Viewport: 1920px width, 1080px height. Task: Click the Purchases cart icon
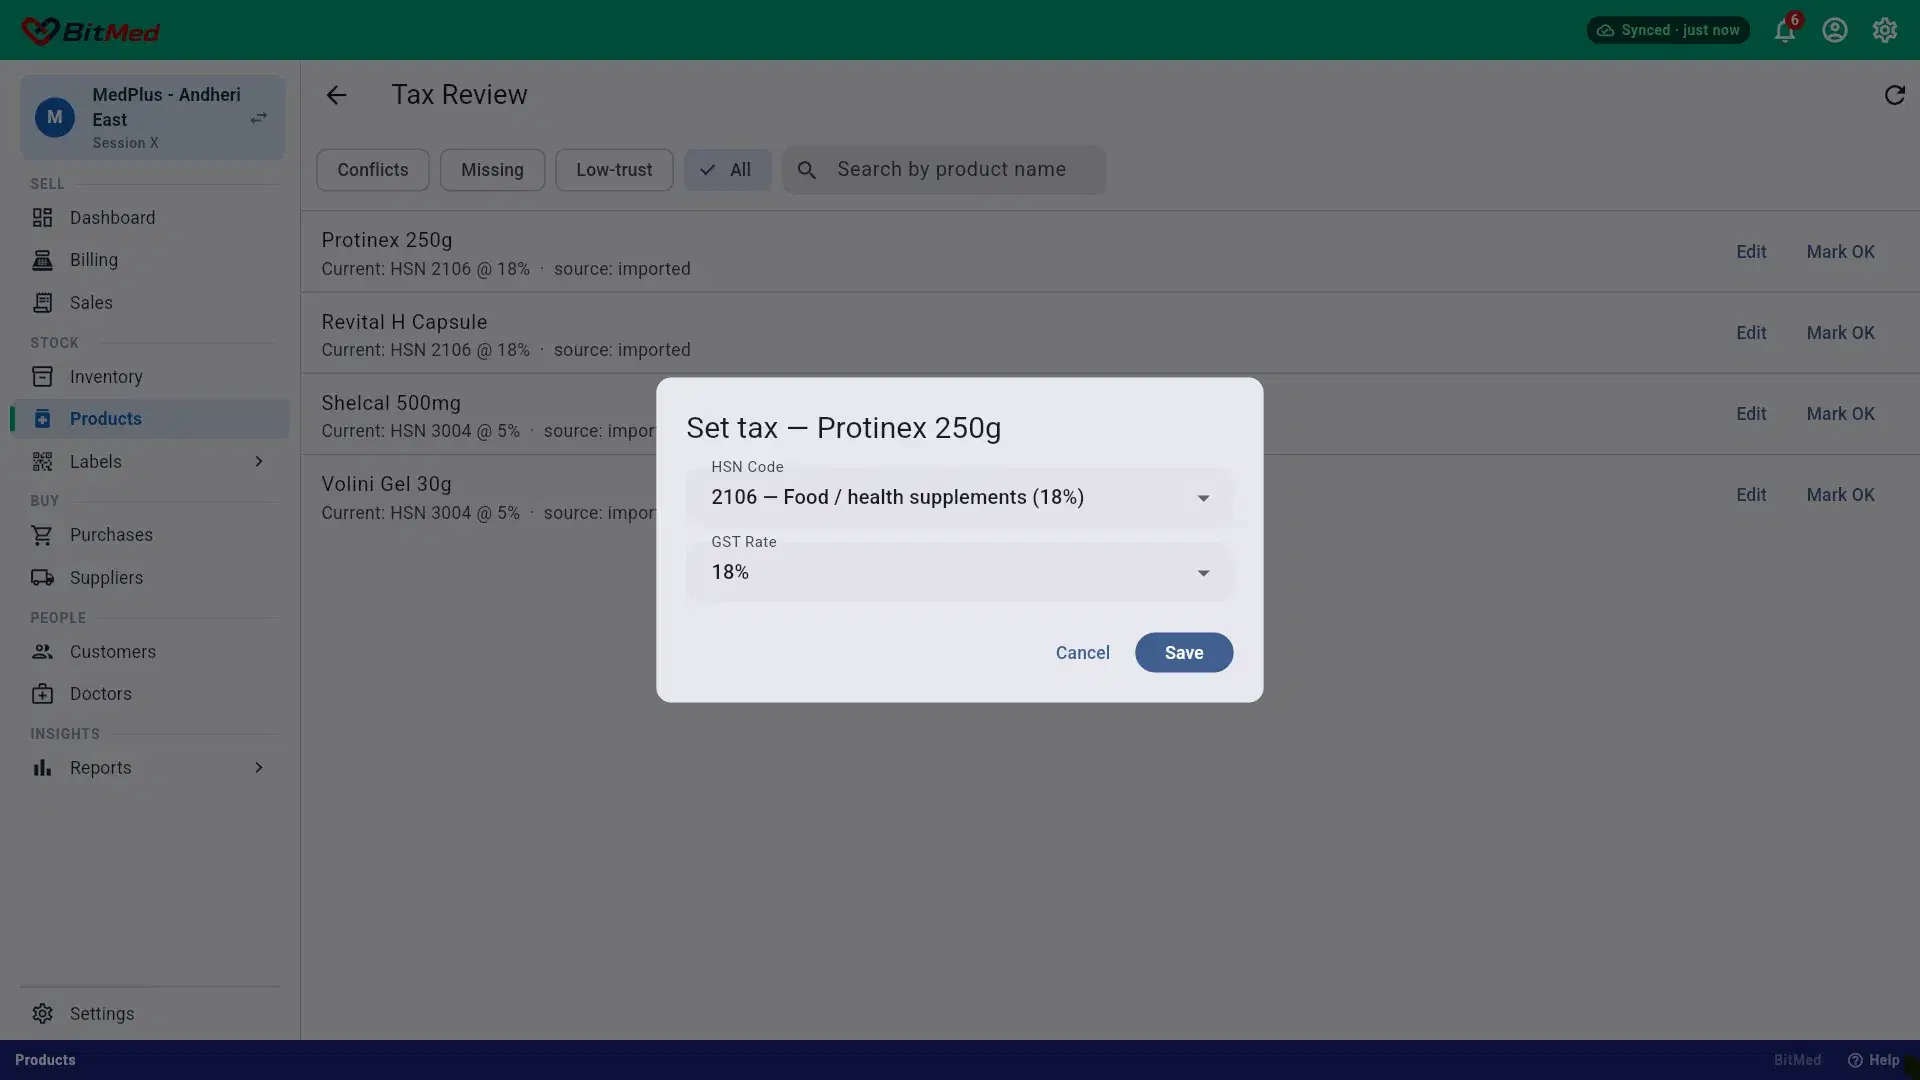(x=42, y=535)
